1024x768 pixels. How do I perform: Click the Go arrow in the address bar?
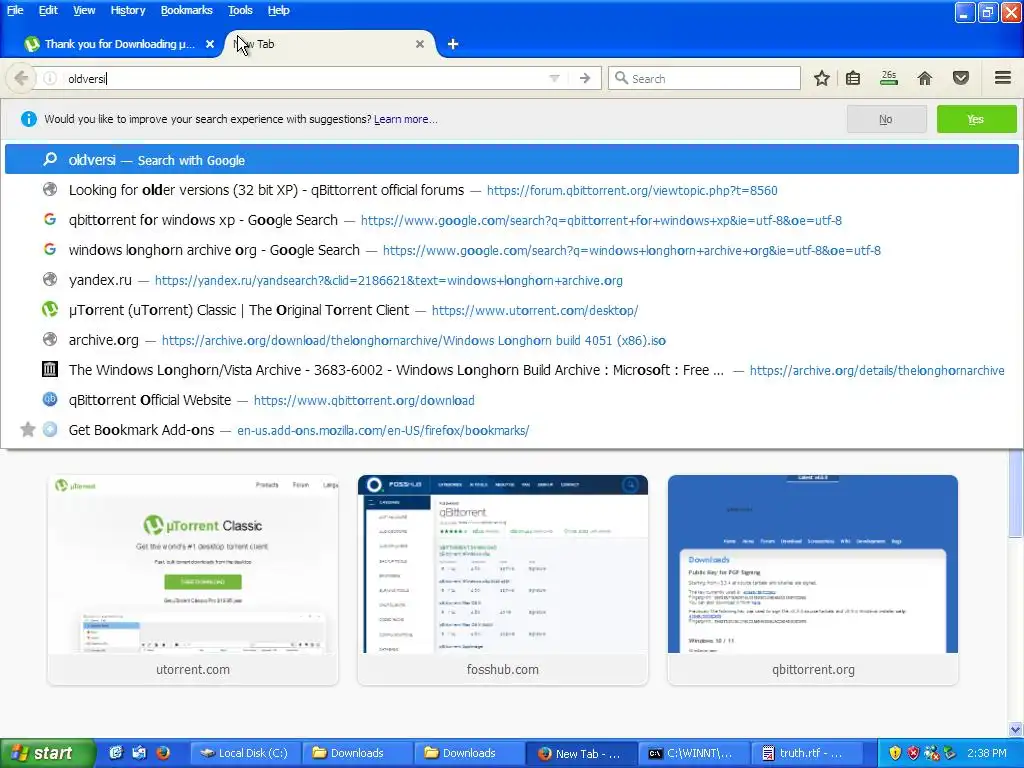[584, 78]
